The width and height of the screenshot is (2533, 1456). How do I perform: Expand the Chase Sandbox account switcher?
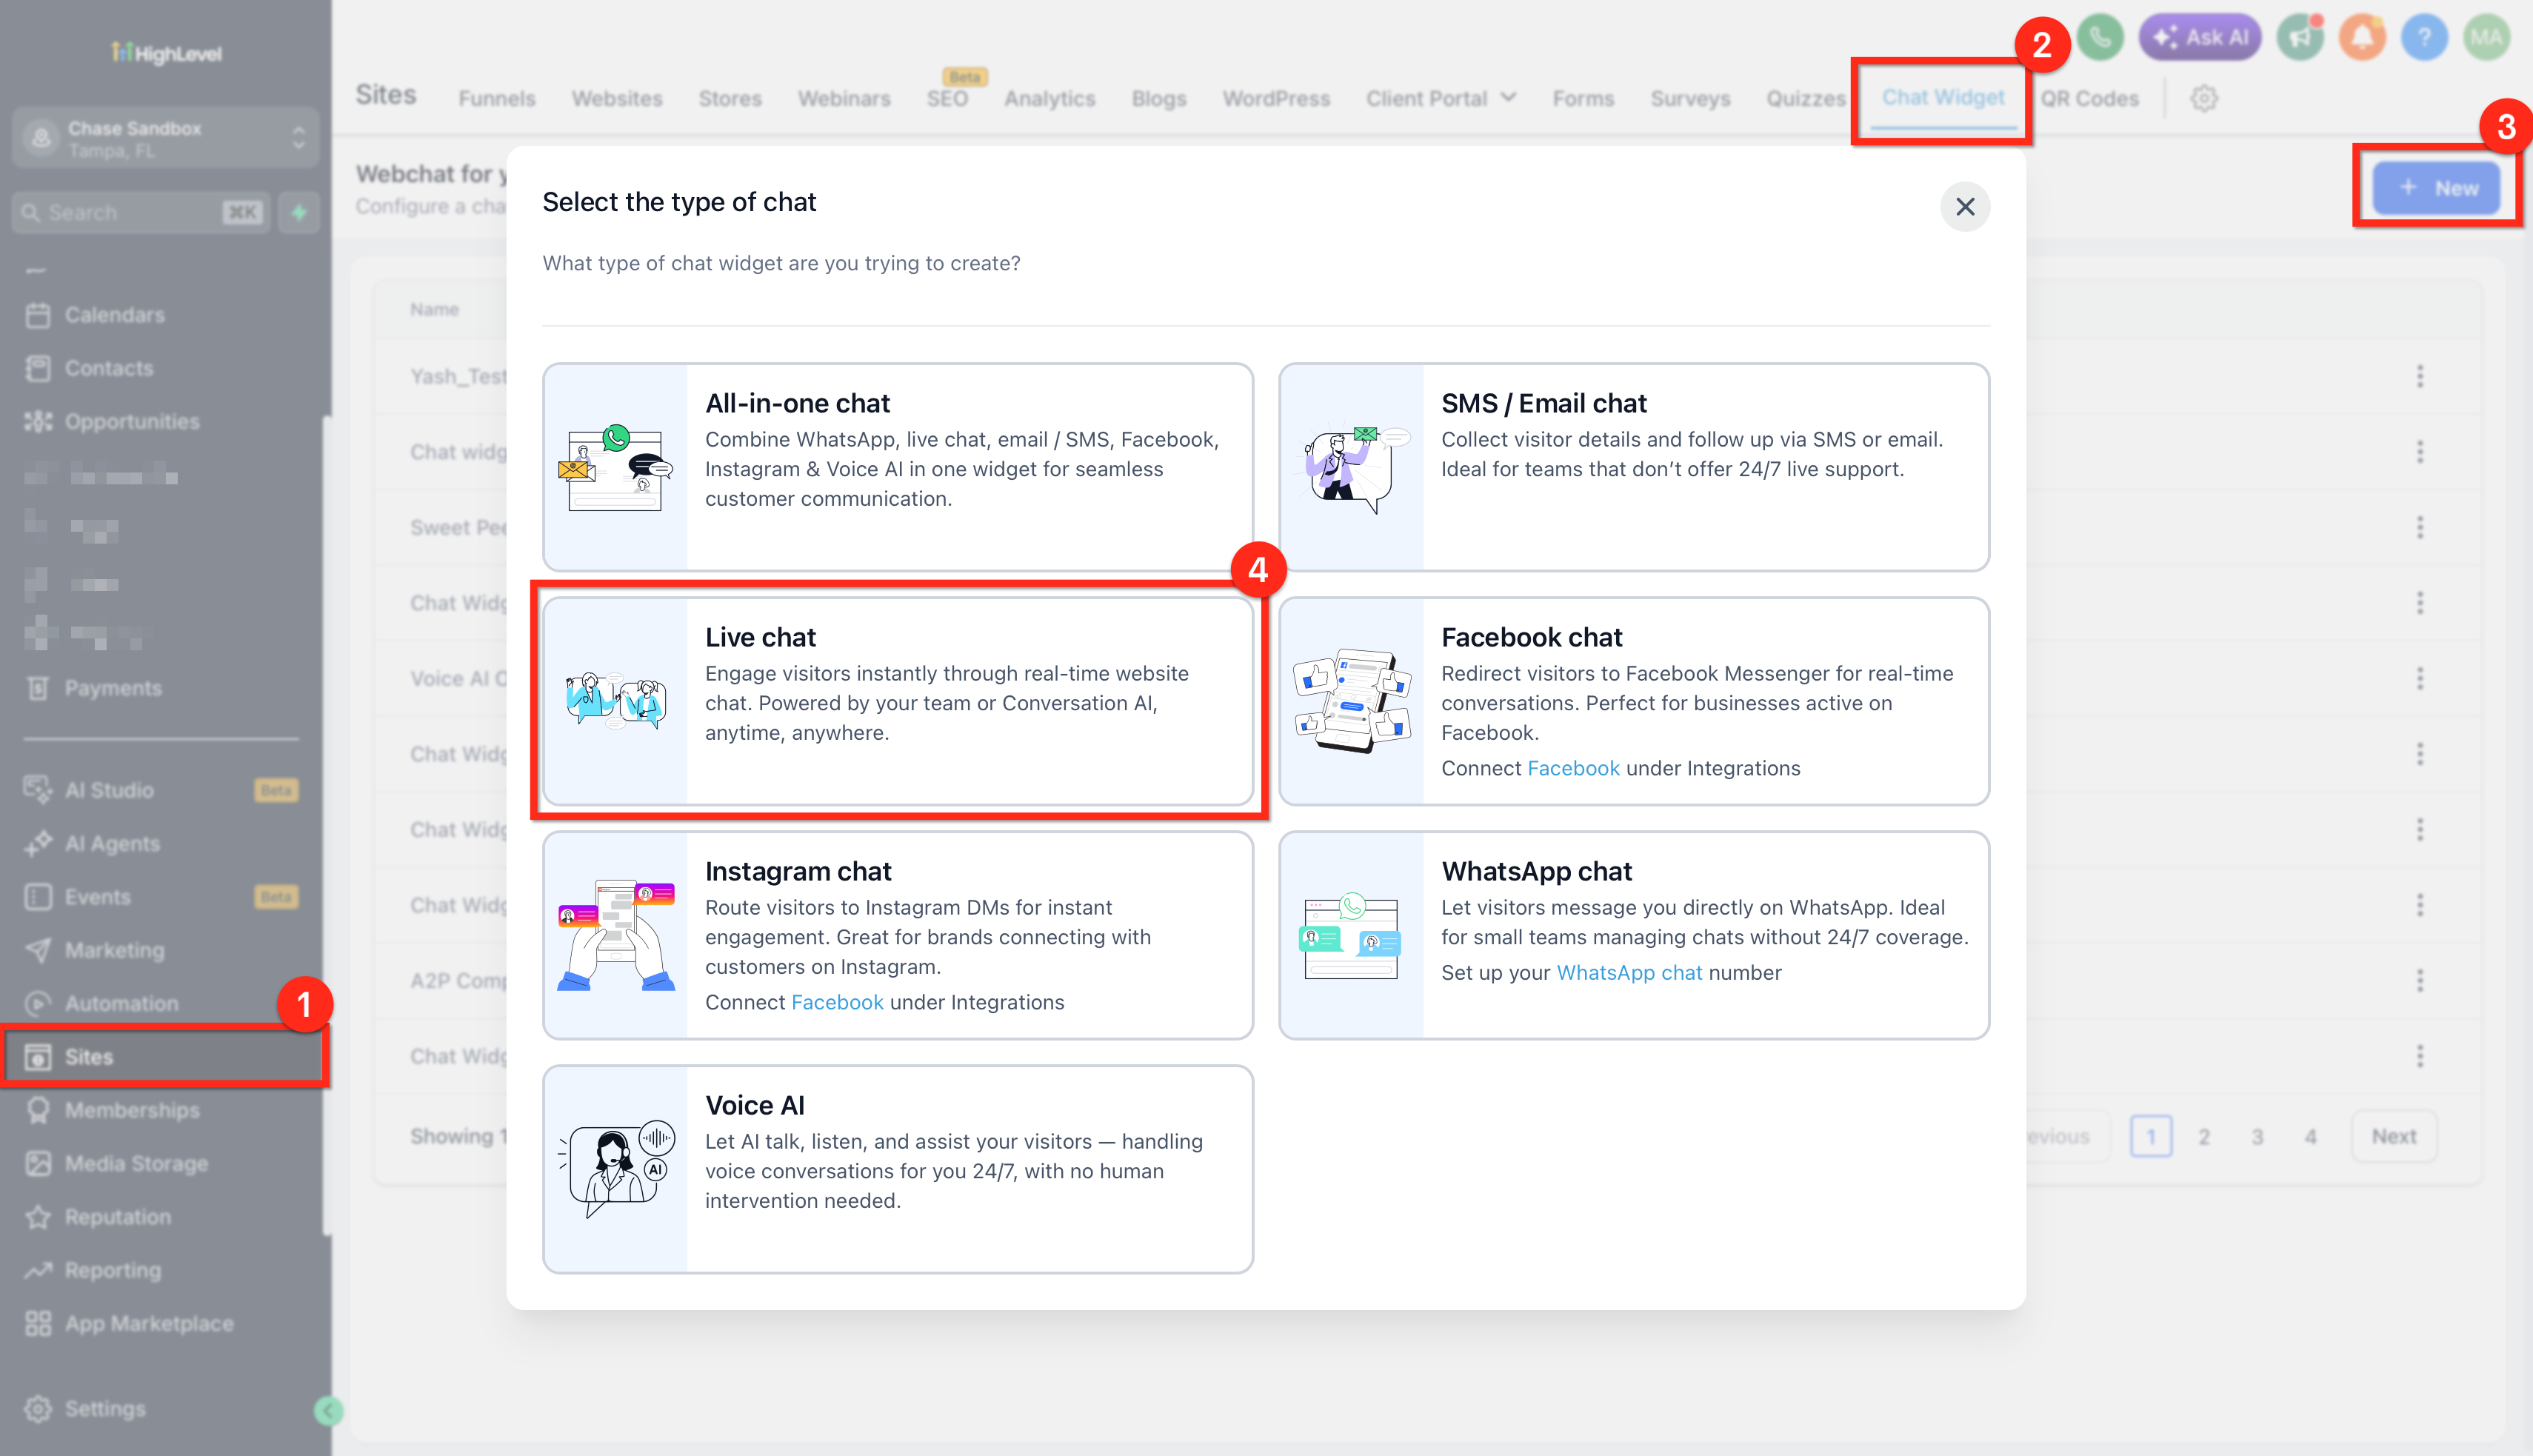165,139
